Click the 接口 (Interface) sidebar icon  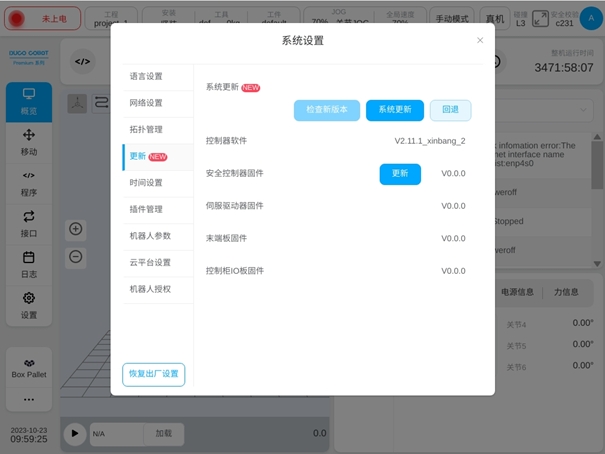(29, 223)
